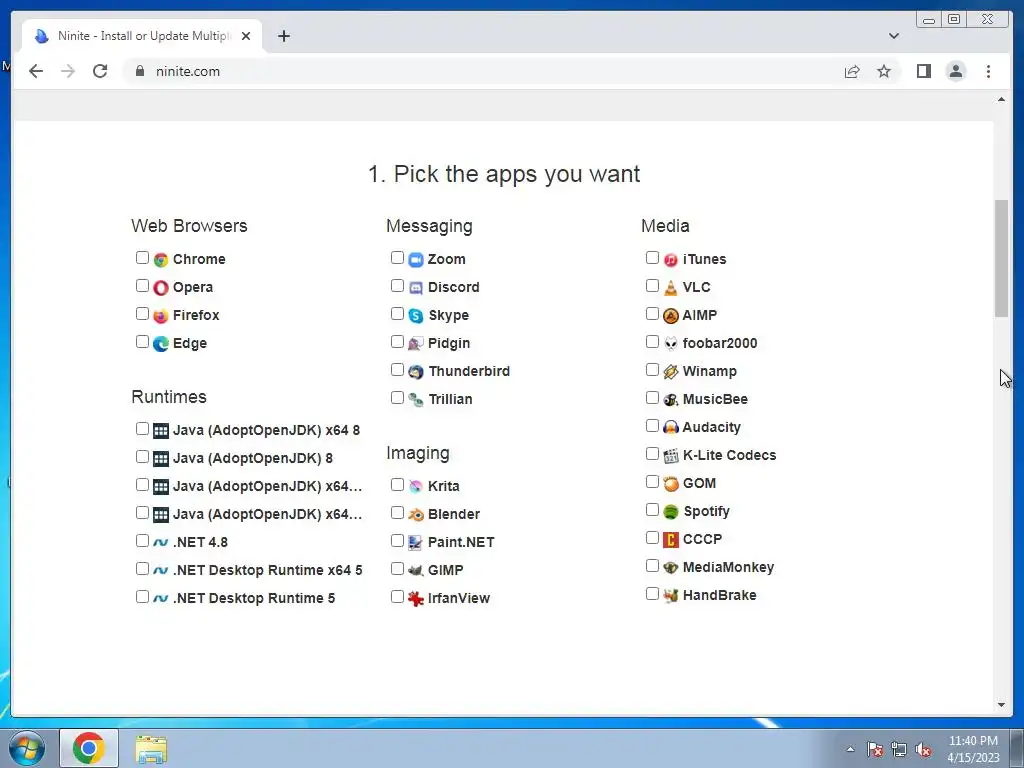Select the Ninite browser tab
The width and height of the screenshot is (1024, 768).
[x=142, y=36]
